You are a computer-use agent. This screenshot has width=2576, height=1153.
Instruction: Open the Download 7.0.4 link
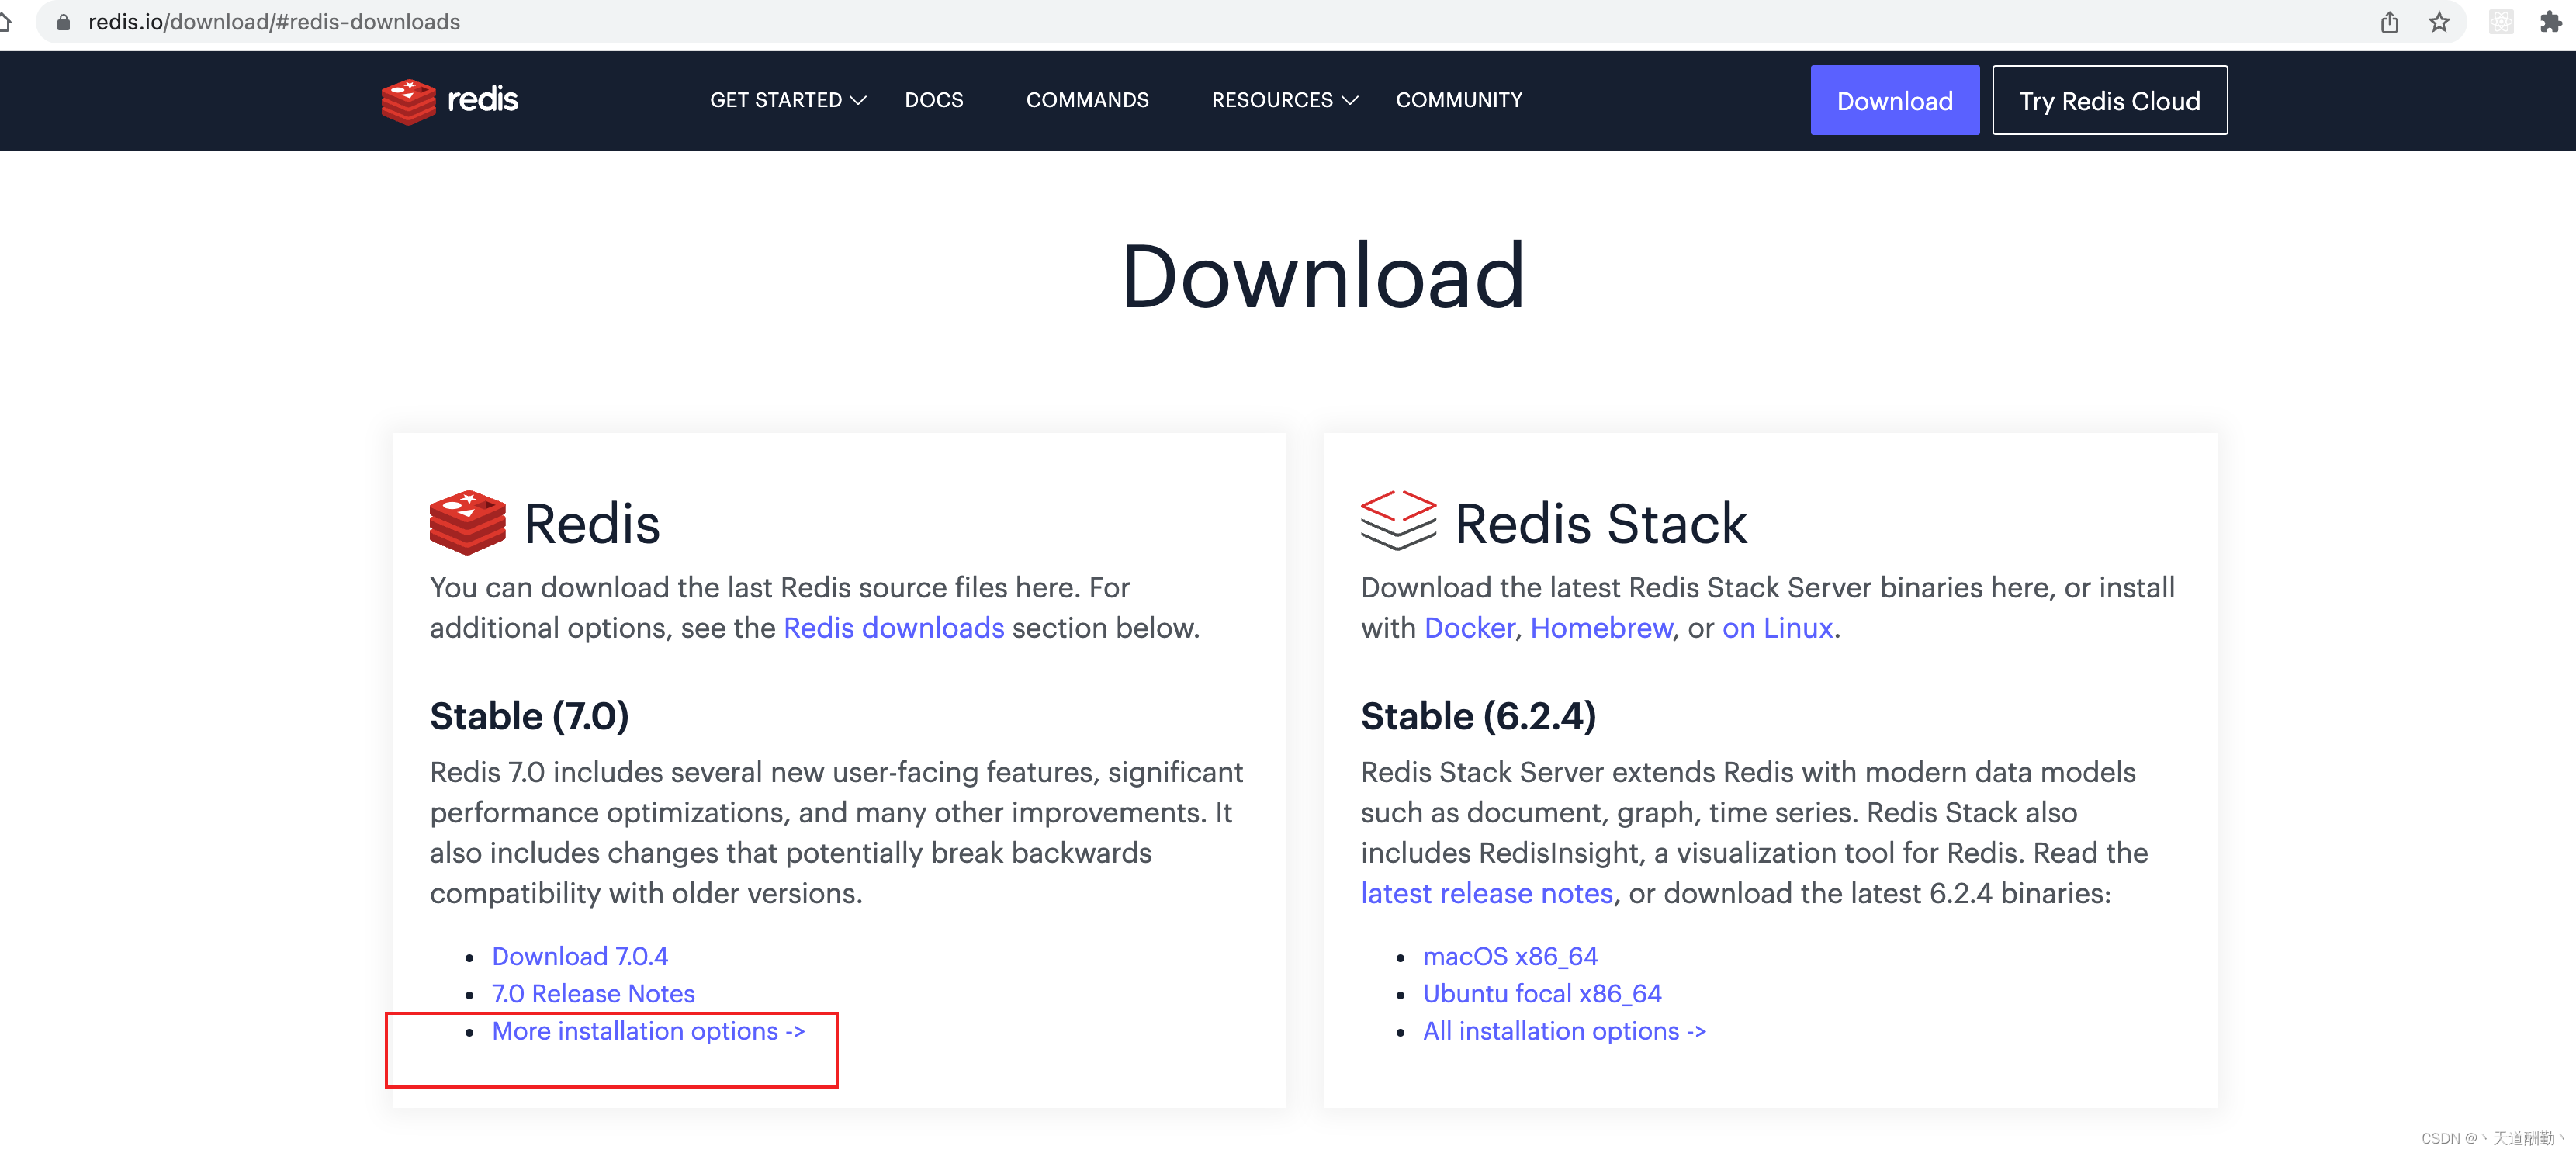pyautogui.click(x=580, y=956)
